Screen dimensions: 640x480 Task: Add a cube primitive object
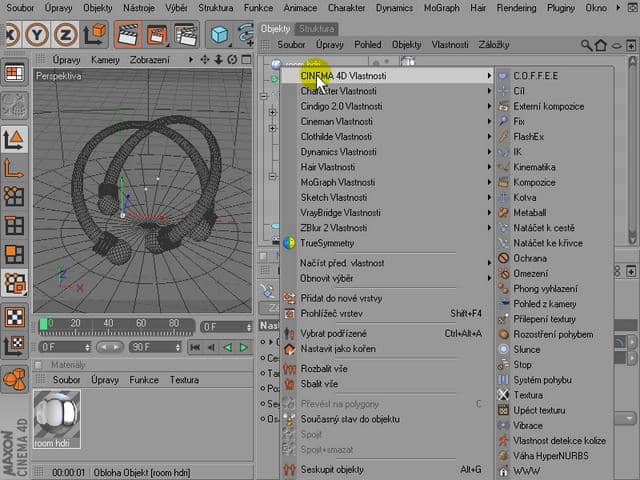coord(219,34)
